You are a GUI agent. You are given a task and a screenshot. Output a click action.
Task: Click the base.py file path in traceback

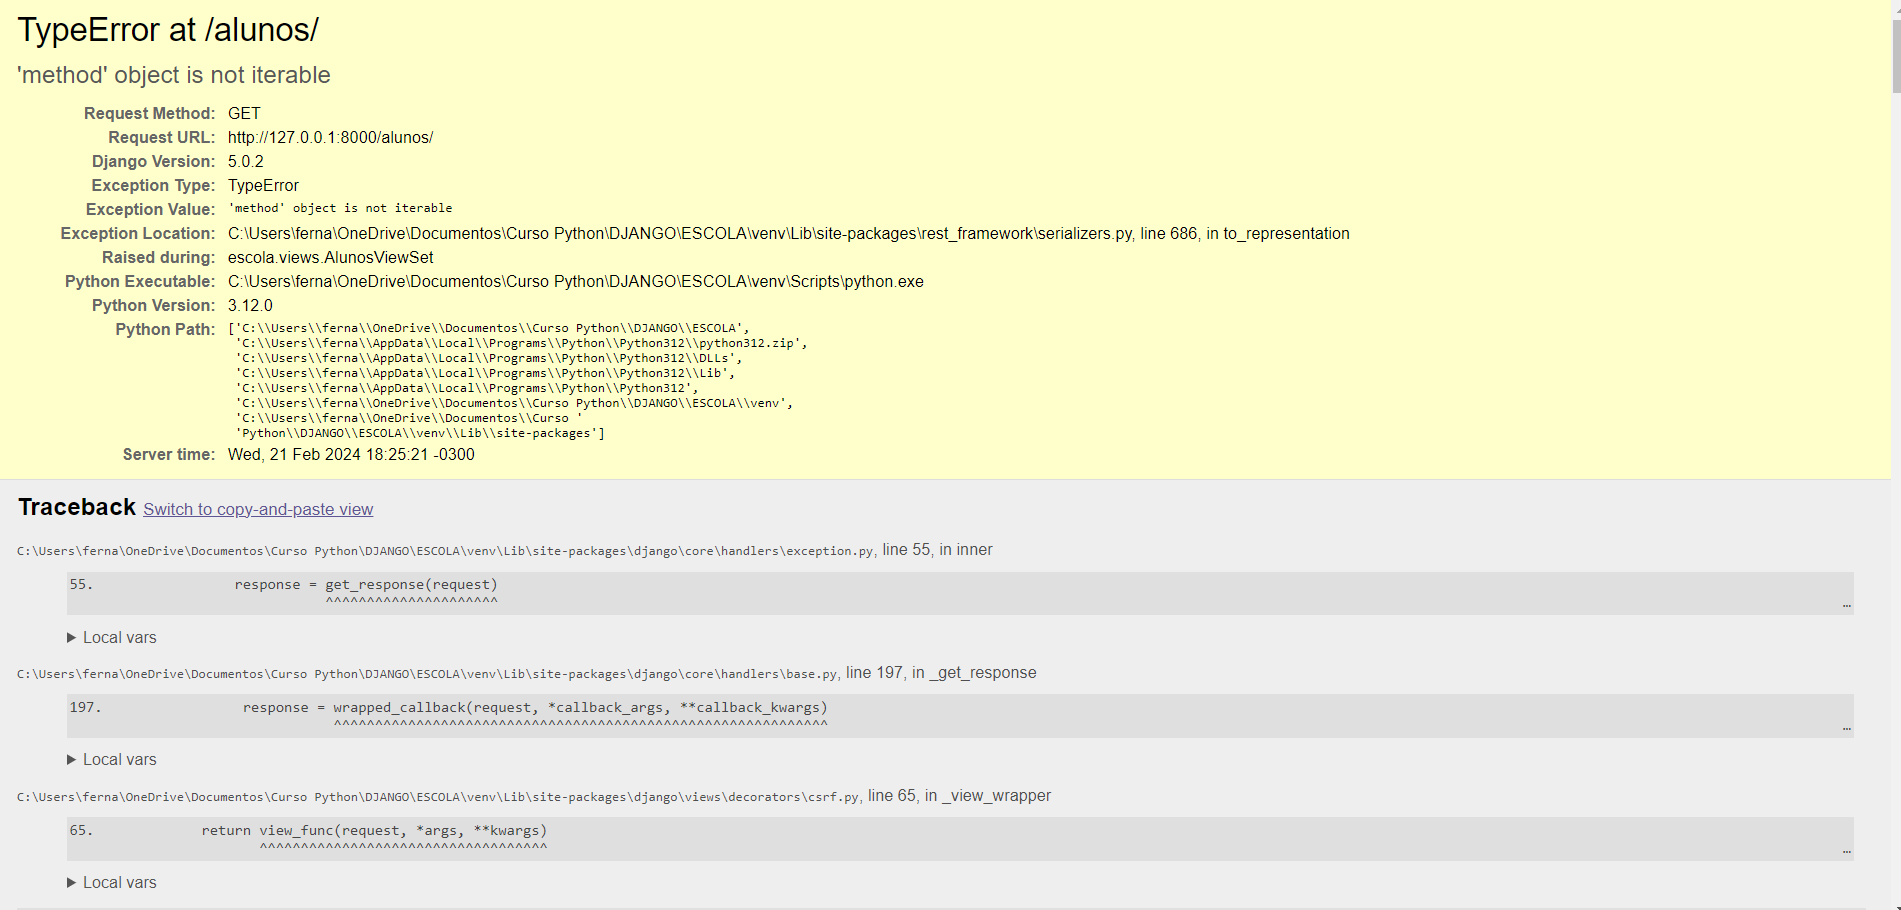pos(428,674)
